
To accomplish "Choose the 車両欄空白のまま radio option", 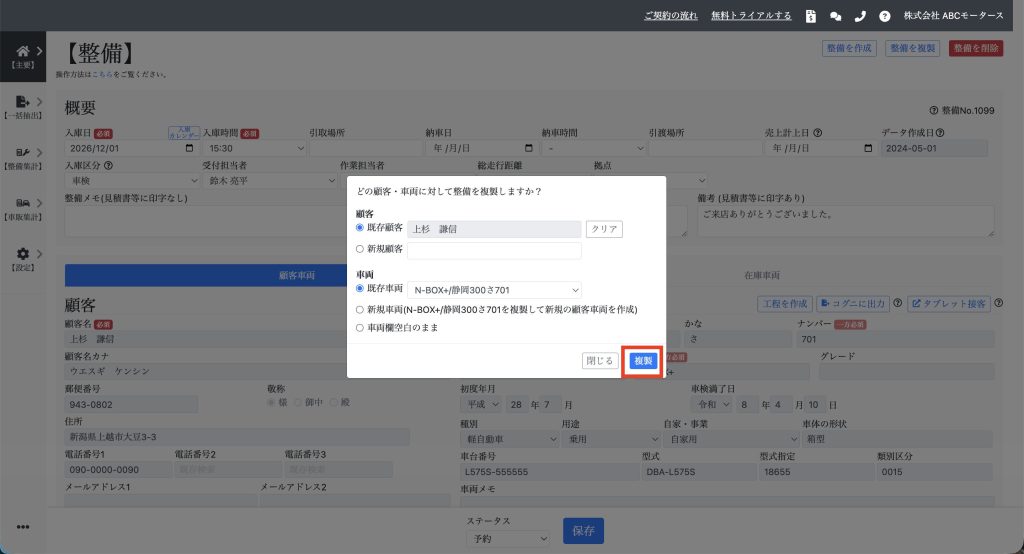I will point(360,327).
